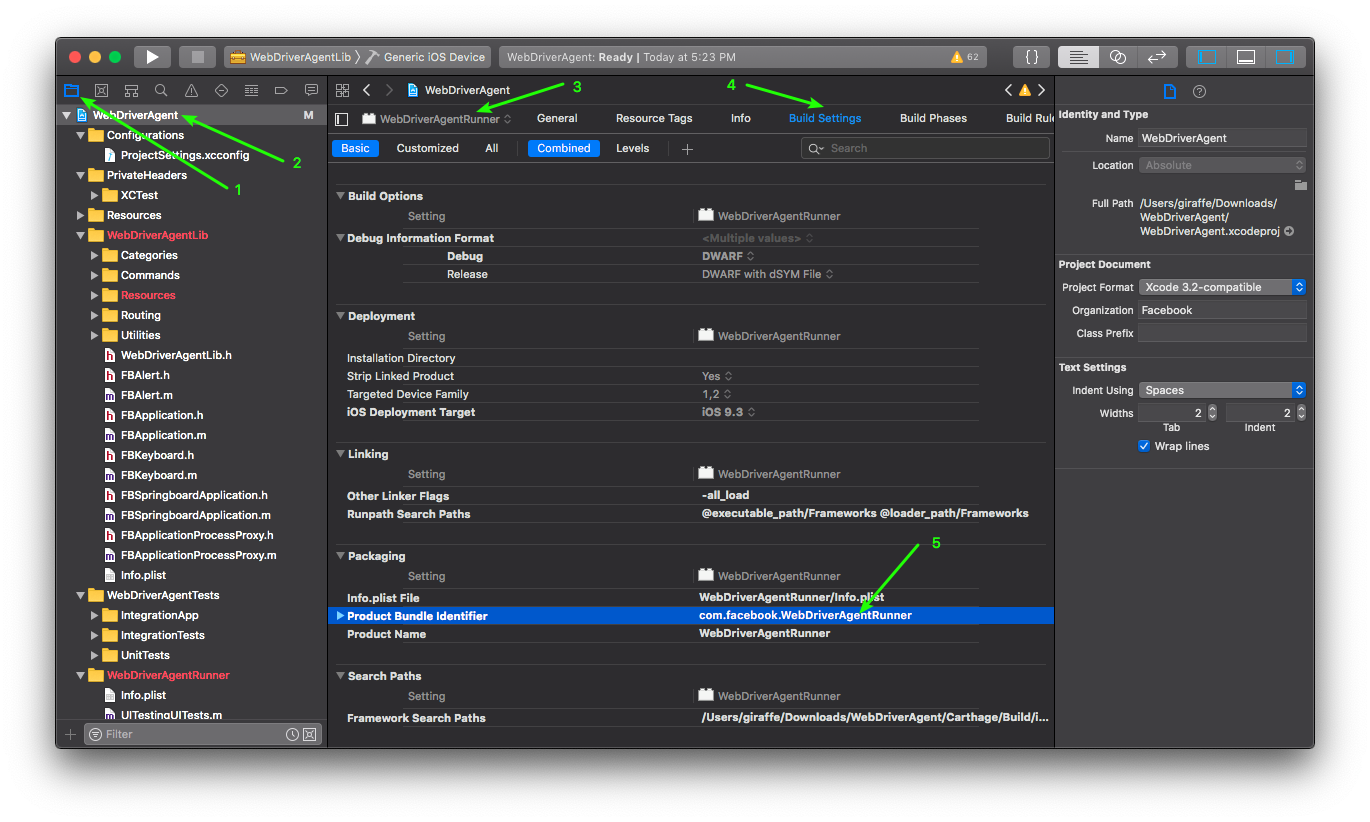Click the Run (play) button
This screenshot has height=822, width=1370.
point(153,57)
